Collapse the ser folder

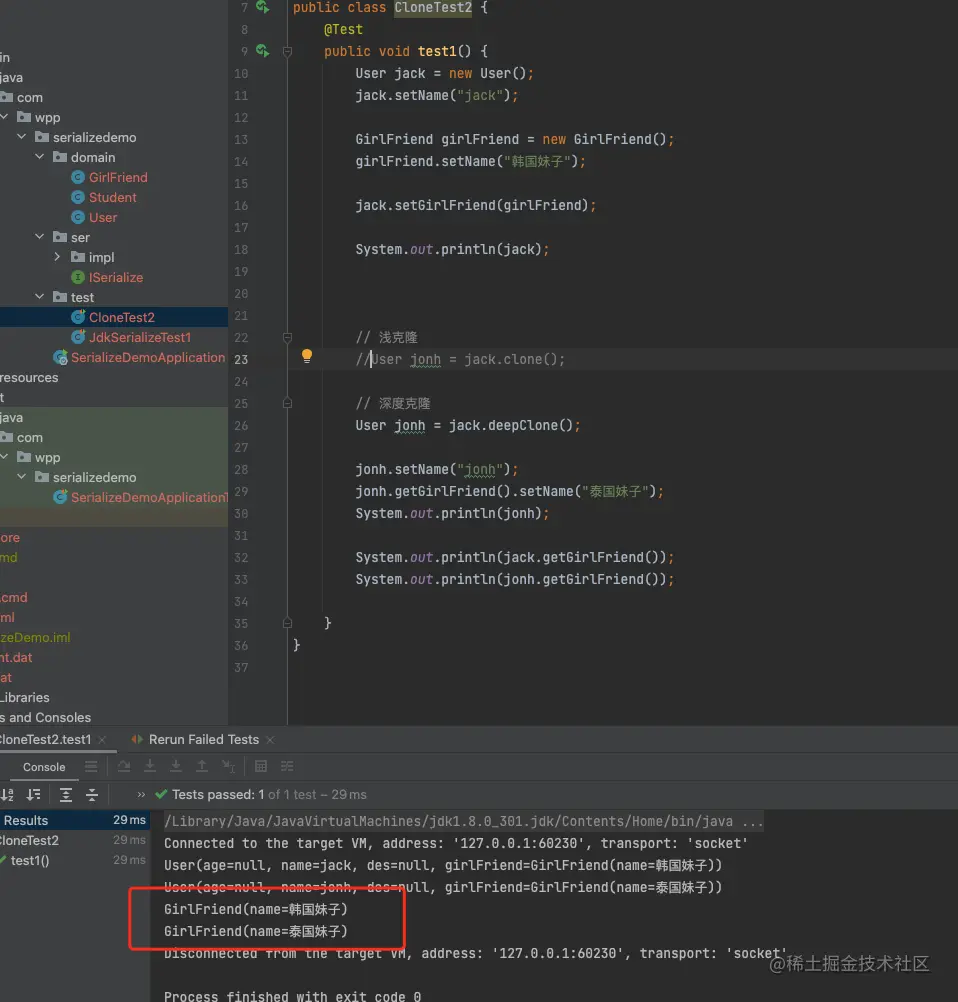(x=40, y=236)
